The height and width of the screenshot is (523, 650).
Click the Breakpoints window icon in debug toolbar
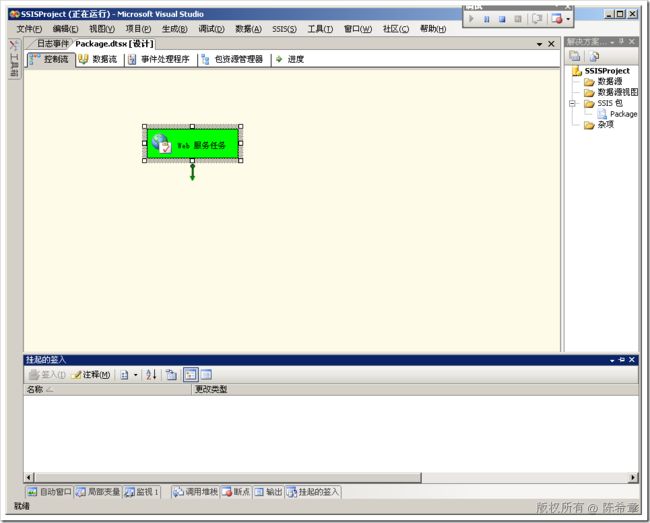(x=557, y=19)
